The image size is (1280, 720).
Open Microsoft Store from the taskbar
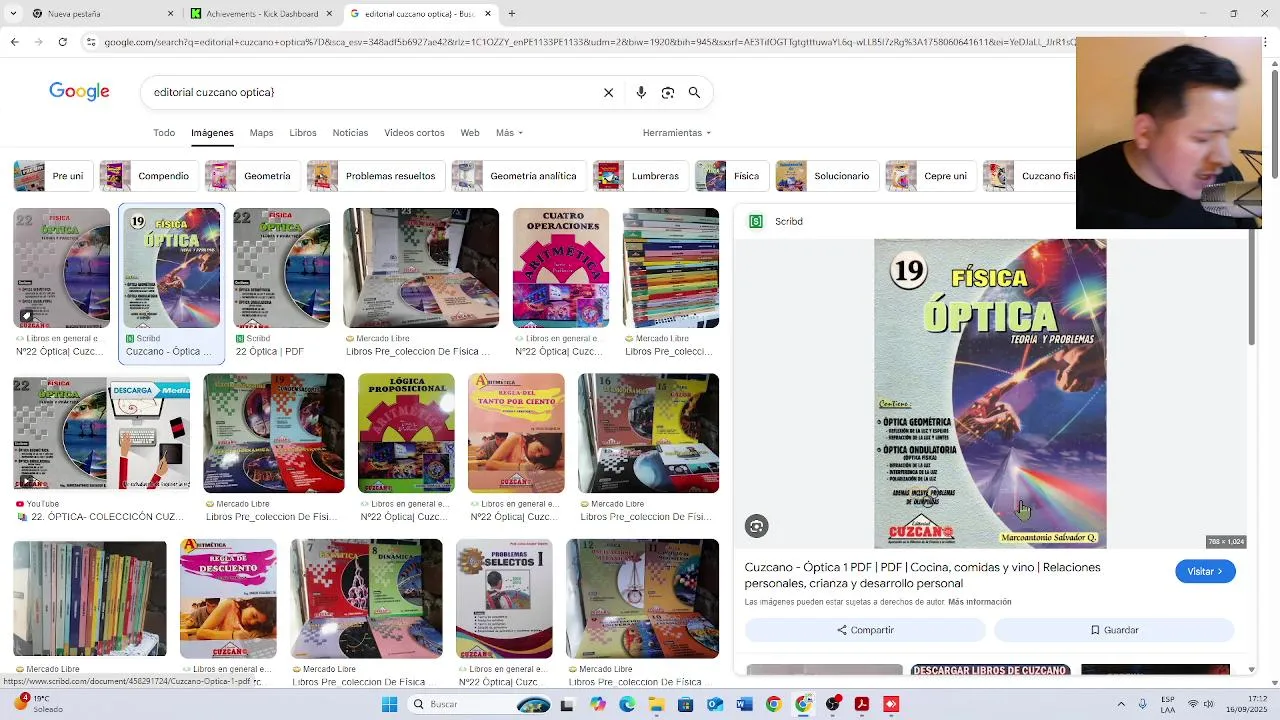pyautogui.click(x=685, y=704)
